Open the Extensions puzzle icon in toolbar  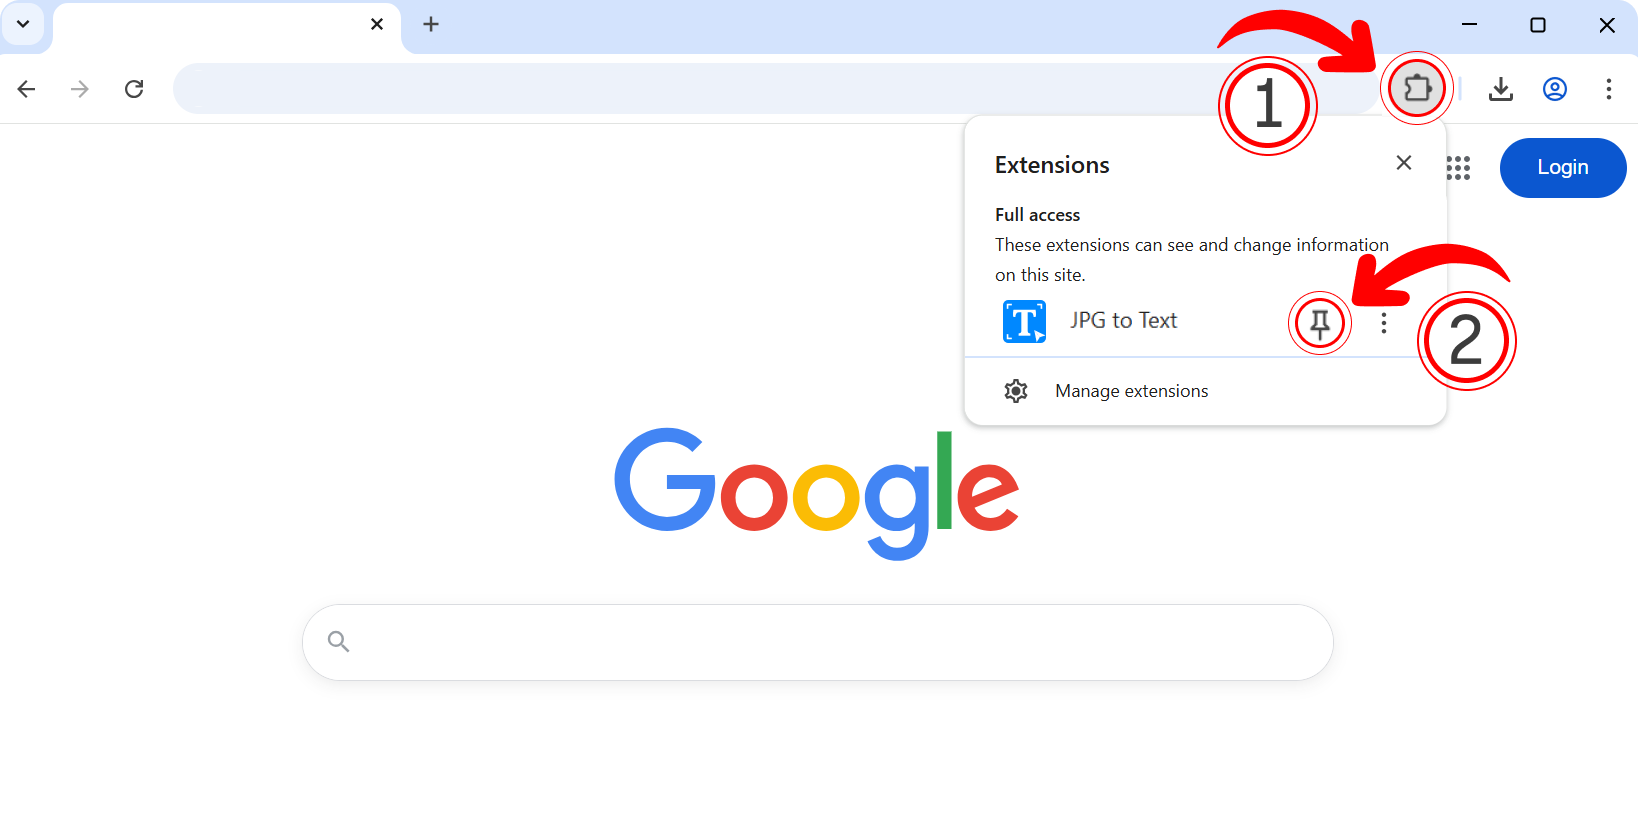(1417, 89)
